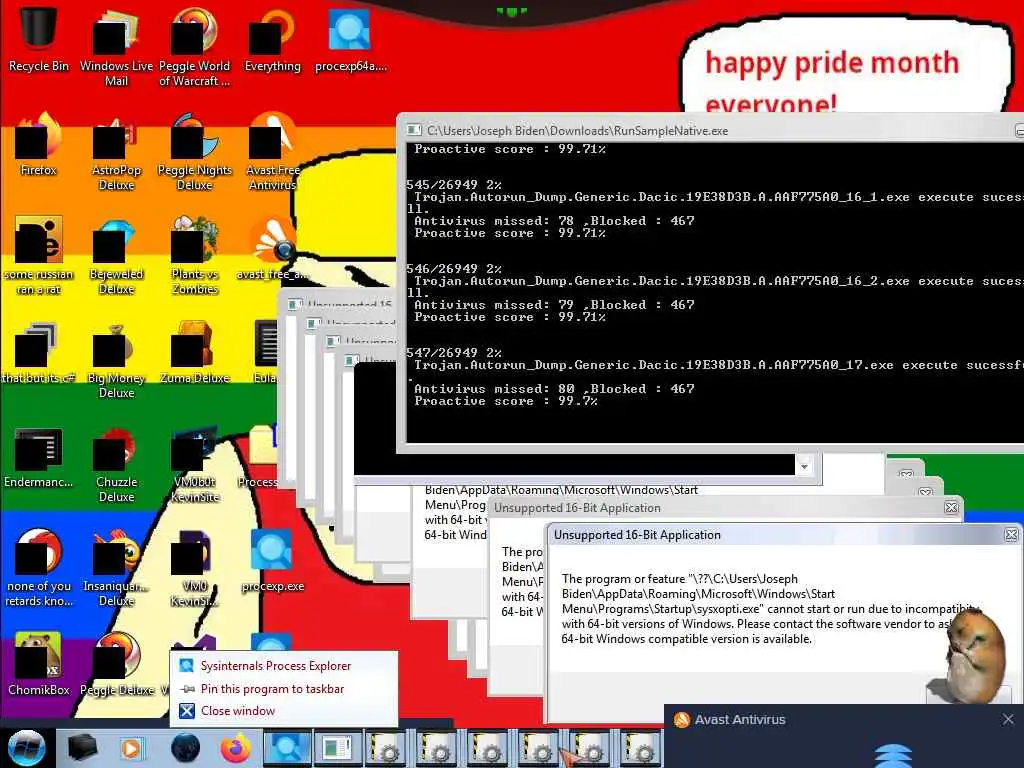Image resolution: width=1024 pixels, height=768 pixels.
Task: Click the '547/26949 2%' console line
Action: point(454,353)
